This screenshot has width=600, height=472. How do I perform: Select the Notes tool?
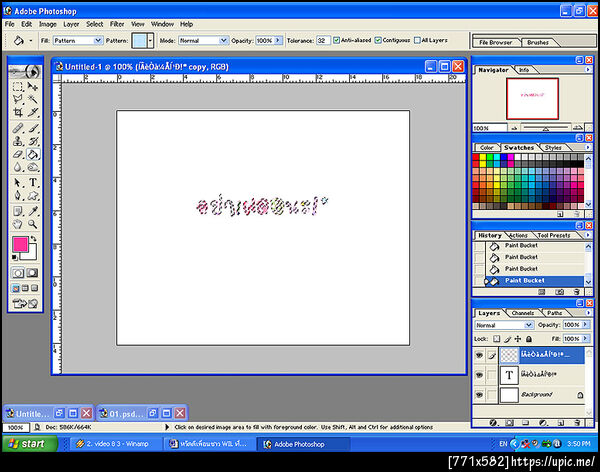click(x=18, y=211)
